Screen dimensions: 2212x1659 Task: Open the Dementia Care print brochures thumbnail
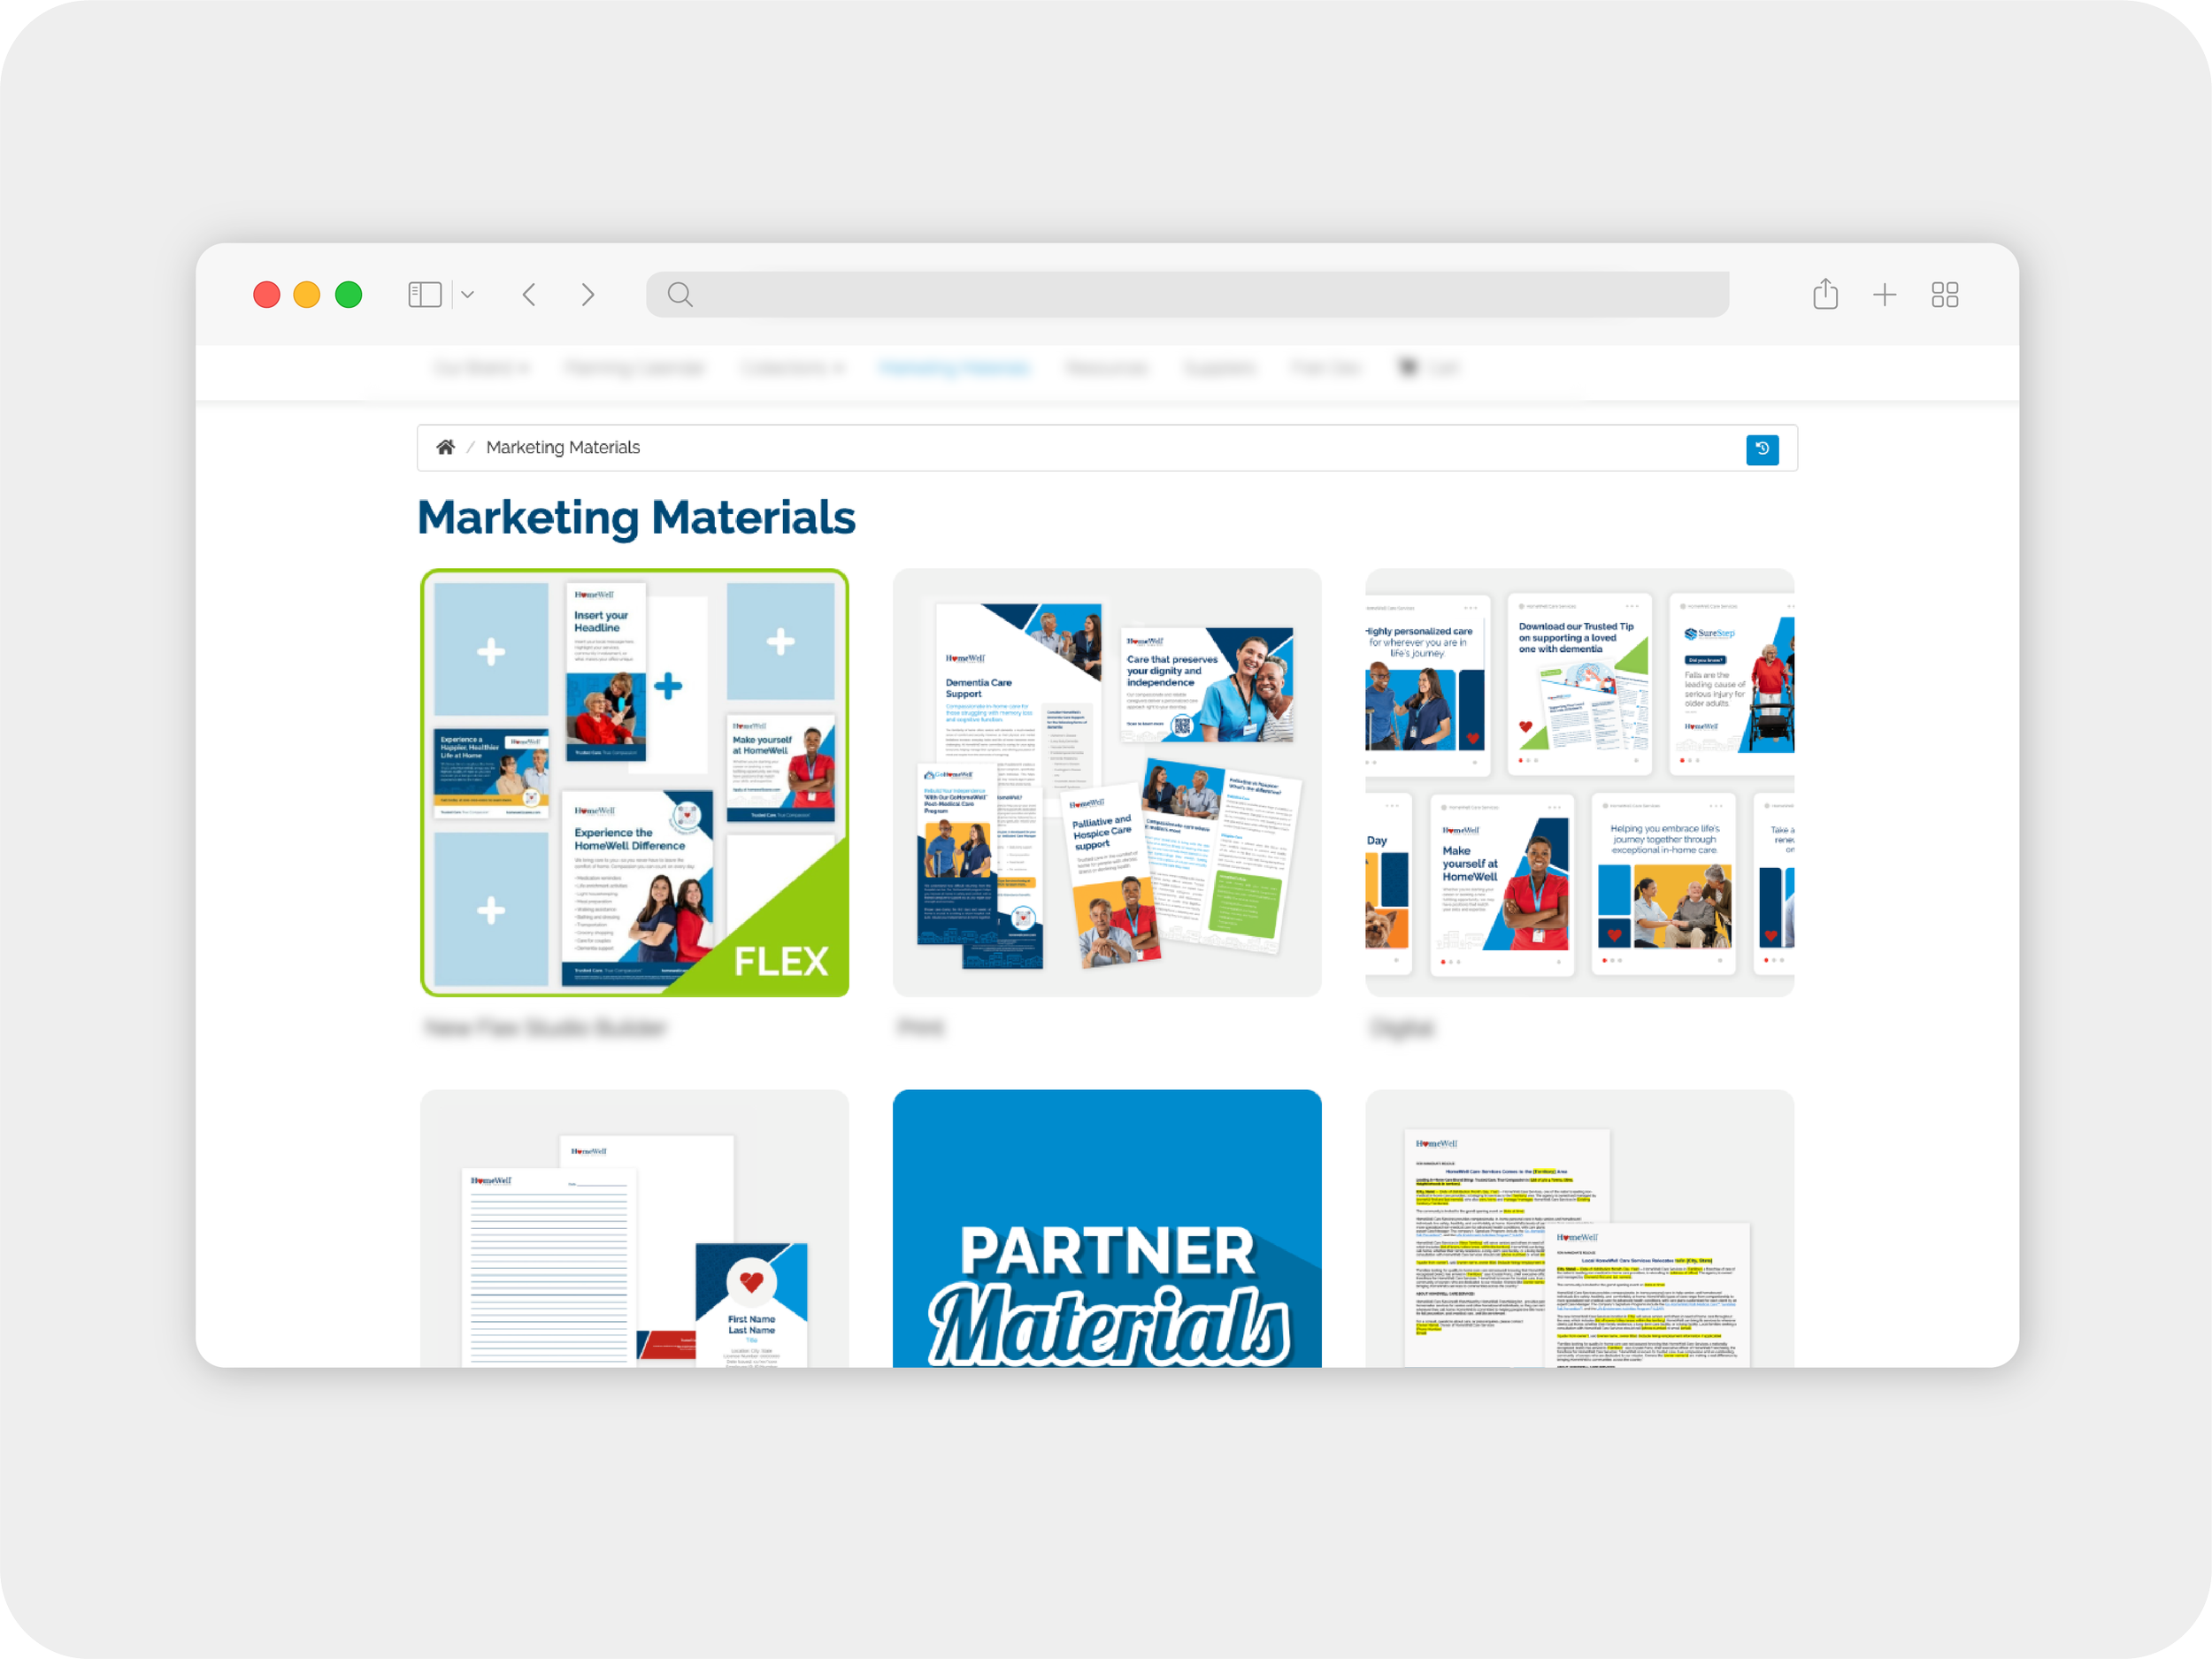point(1107,782)
